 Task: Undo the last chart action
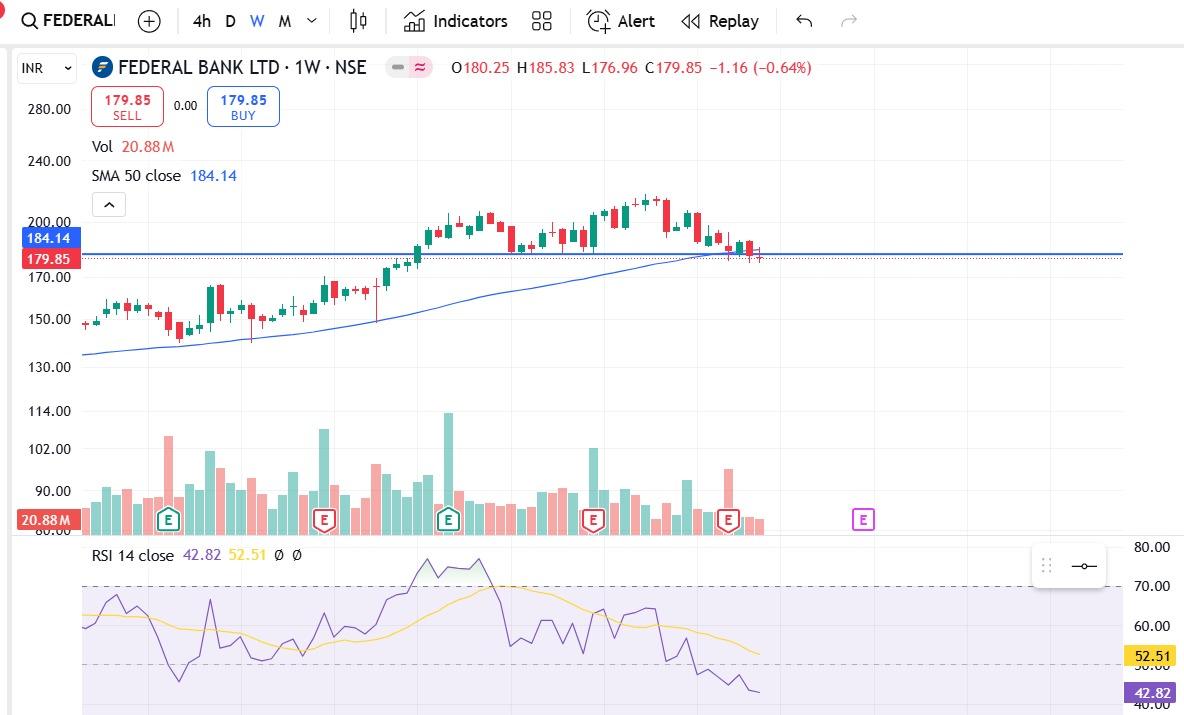[x=804, y=21]
